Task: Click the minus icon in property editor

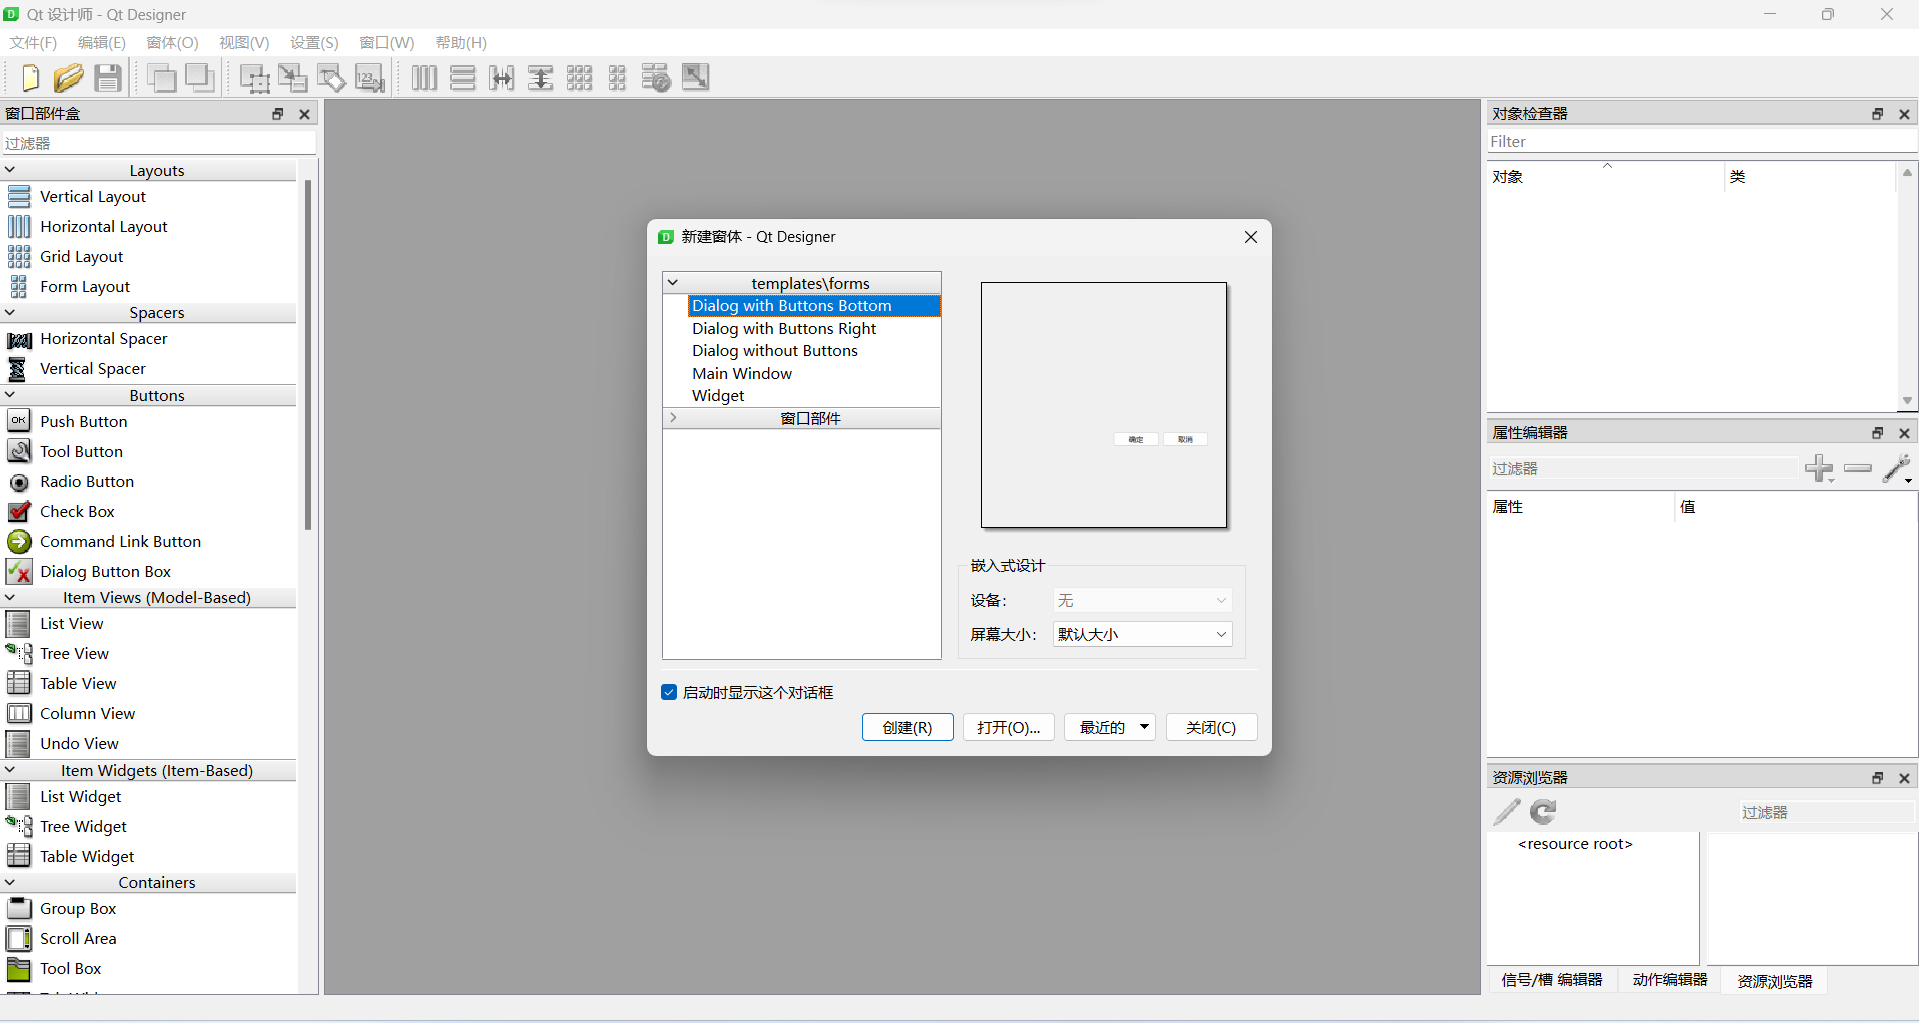Action: click(x=1857, y=468)
